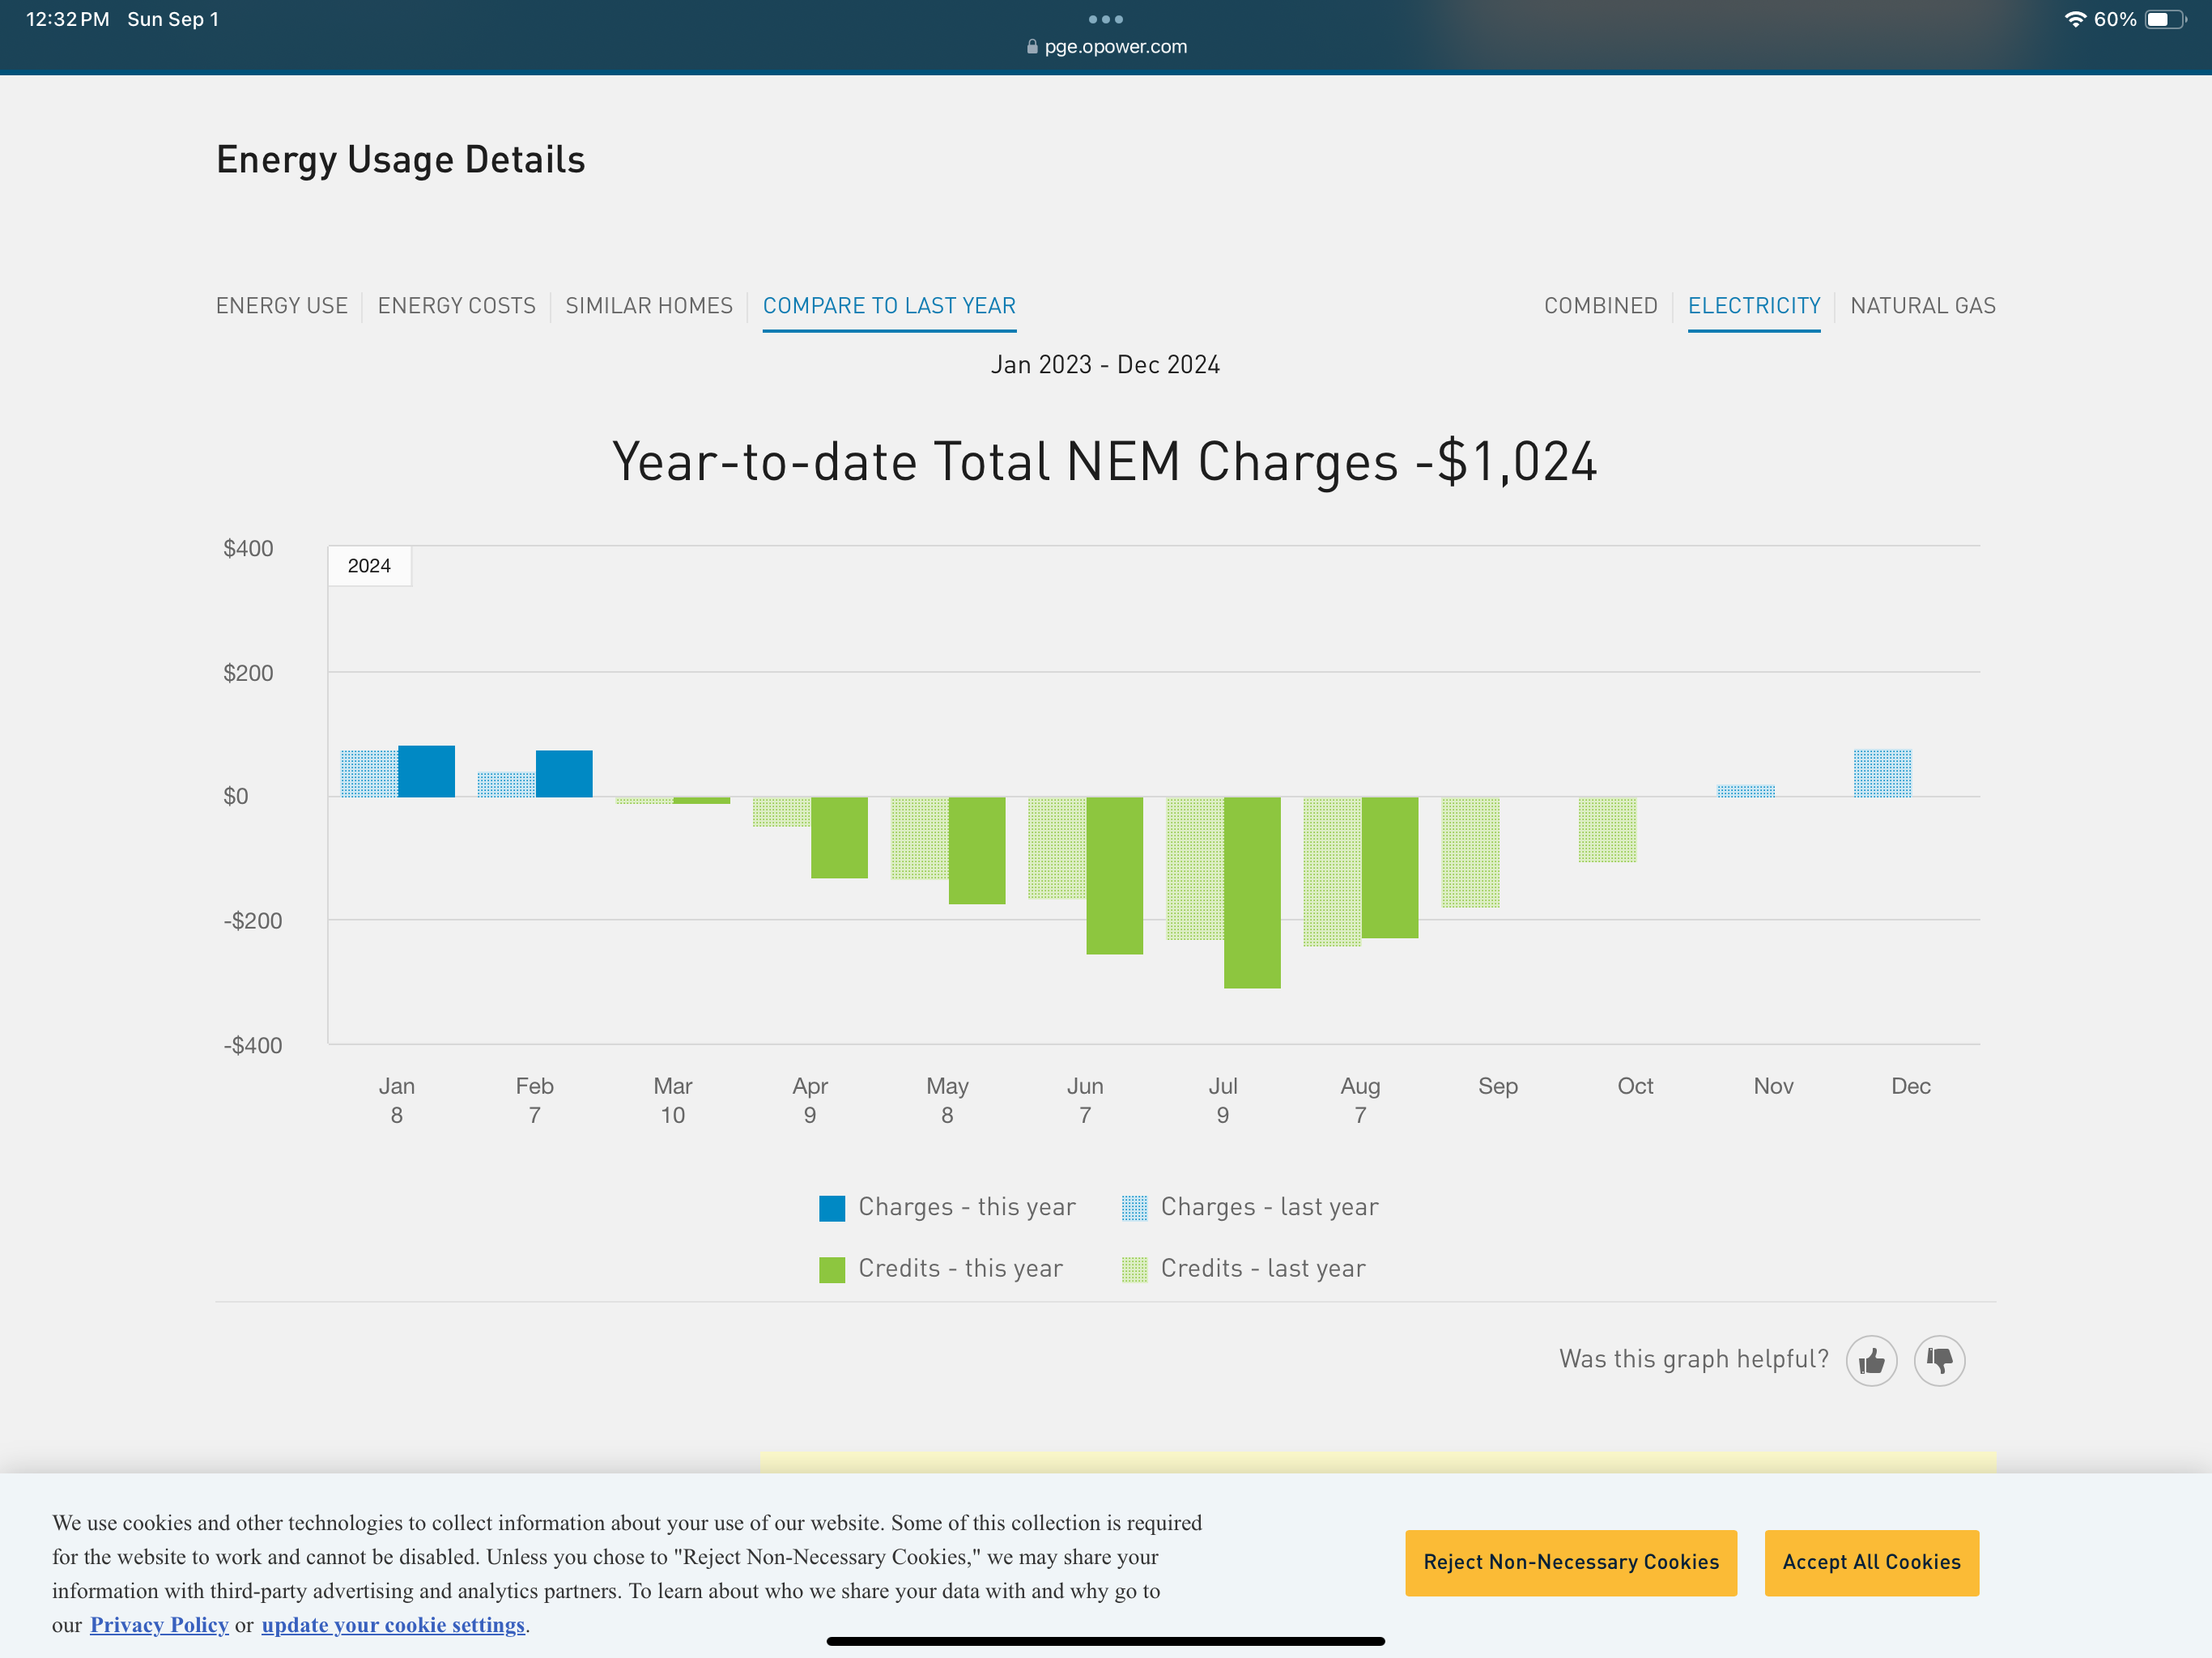Tap the home indicator bar at bottom
Image resolution: width=2212 pixels, height=1658 pixels.
pos(1106,1641)
